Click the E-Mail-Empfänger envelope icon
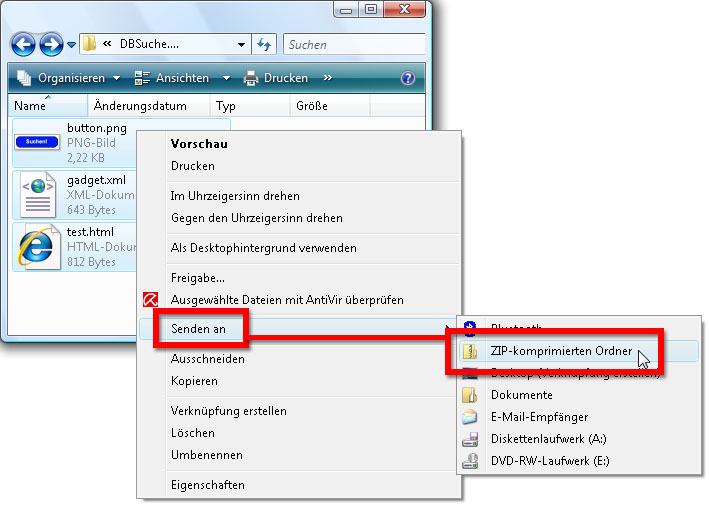The image size is (709, 506). pyautogui.click(x=470, y=417)
